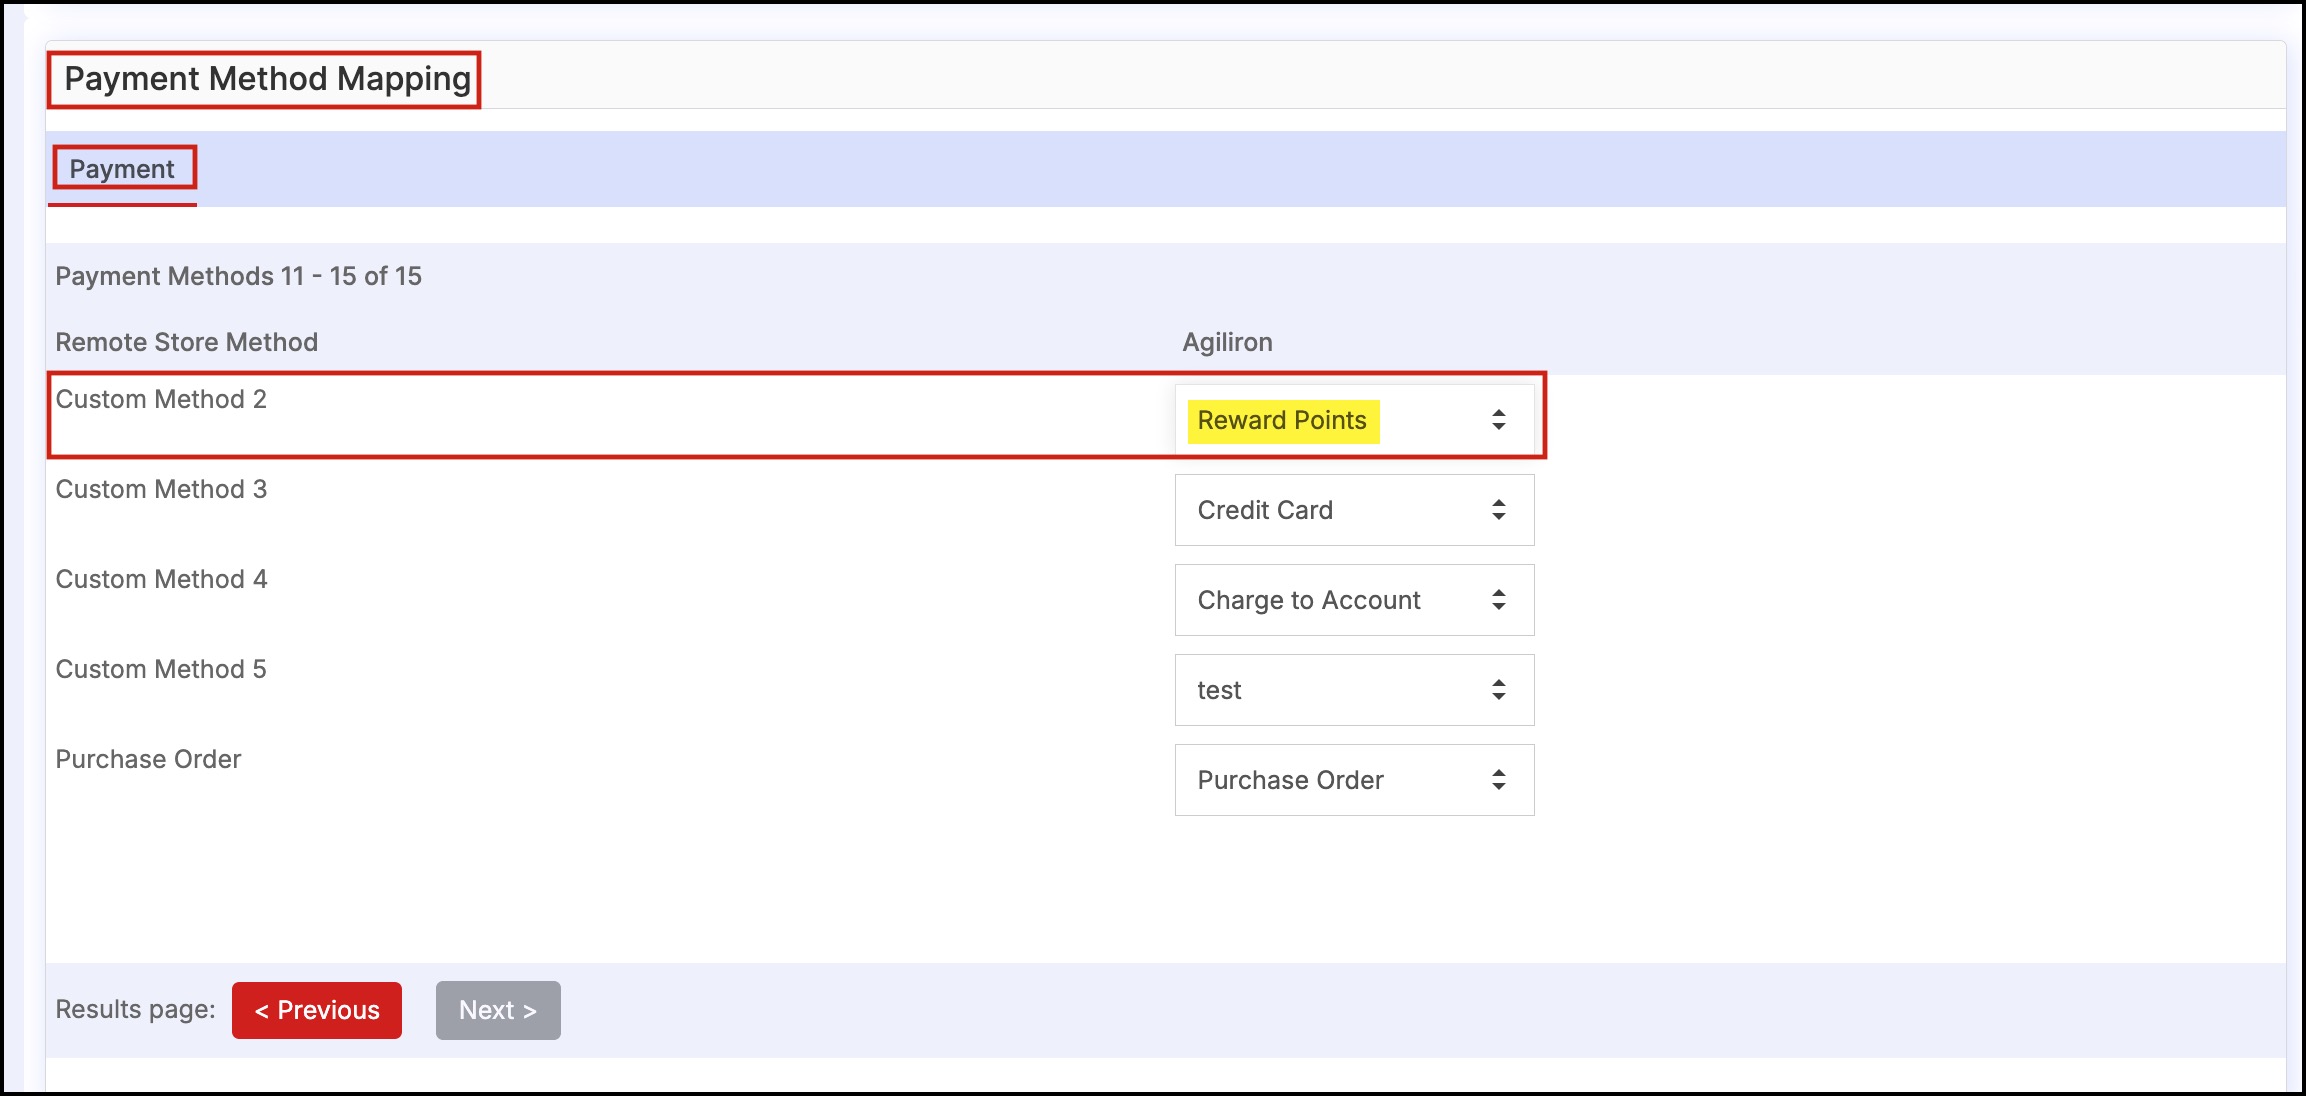Click the Reward Points dropdown arrow icon
2306x1096 pixels.
pos(1498,420)
